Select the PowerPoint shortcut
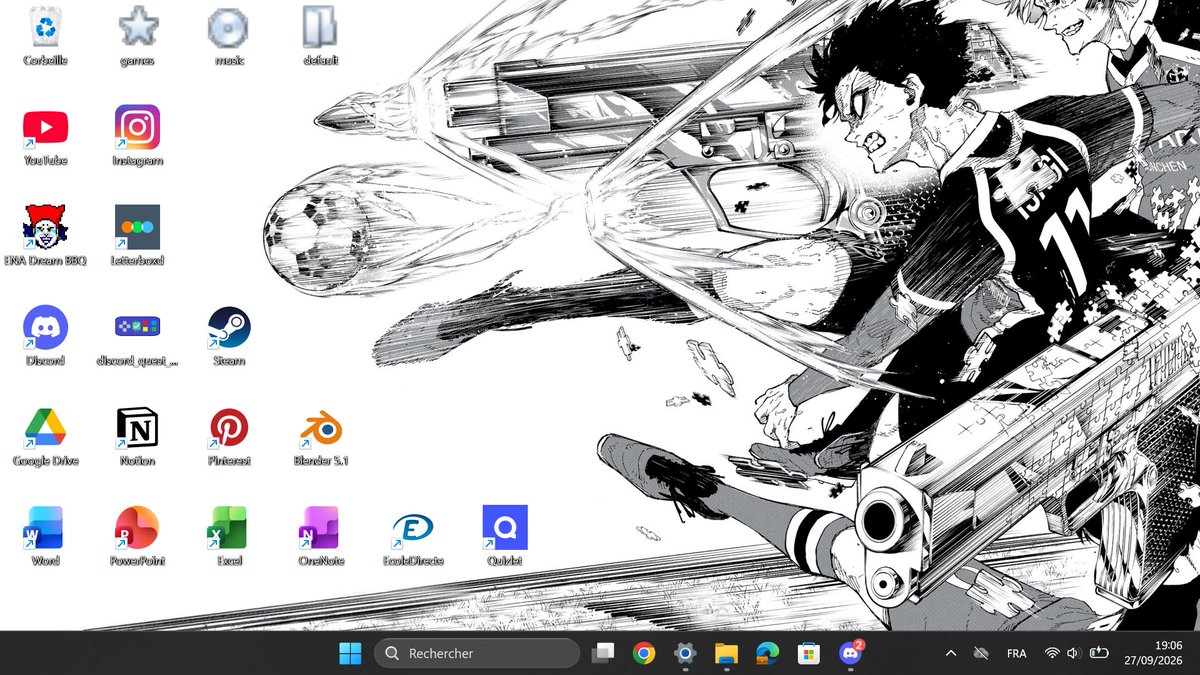Image resolution: width=1200 pixels, height=675 pixels. [x=137, y=536]
